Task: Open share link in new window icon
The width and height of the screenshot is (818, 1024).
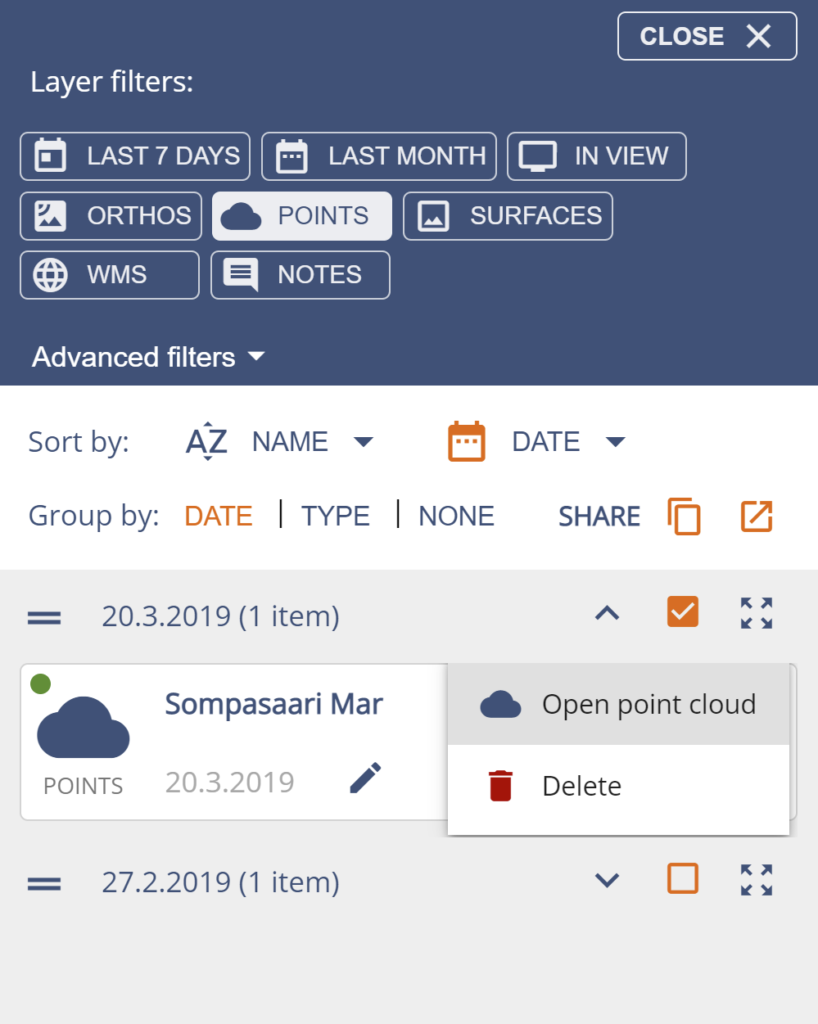Action: [757, 516]
